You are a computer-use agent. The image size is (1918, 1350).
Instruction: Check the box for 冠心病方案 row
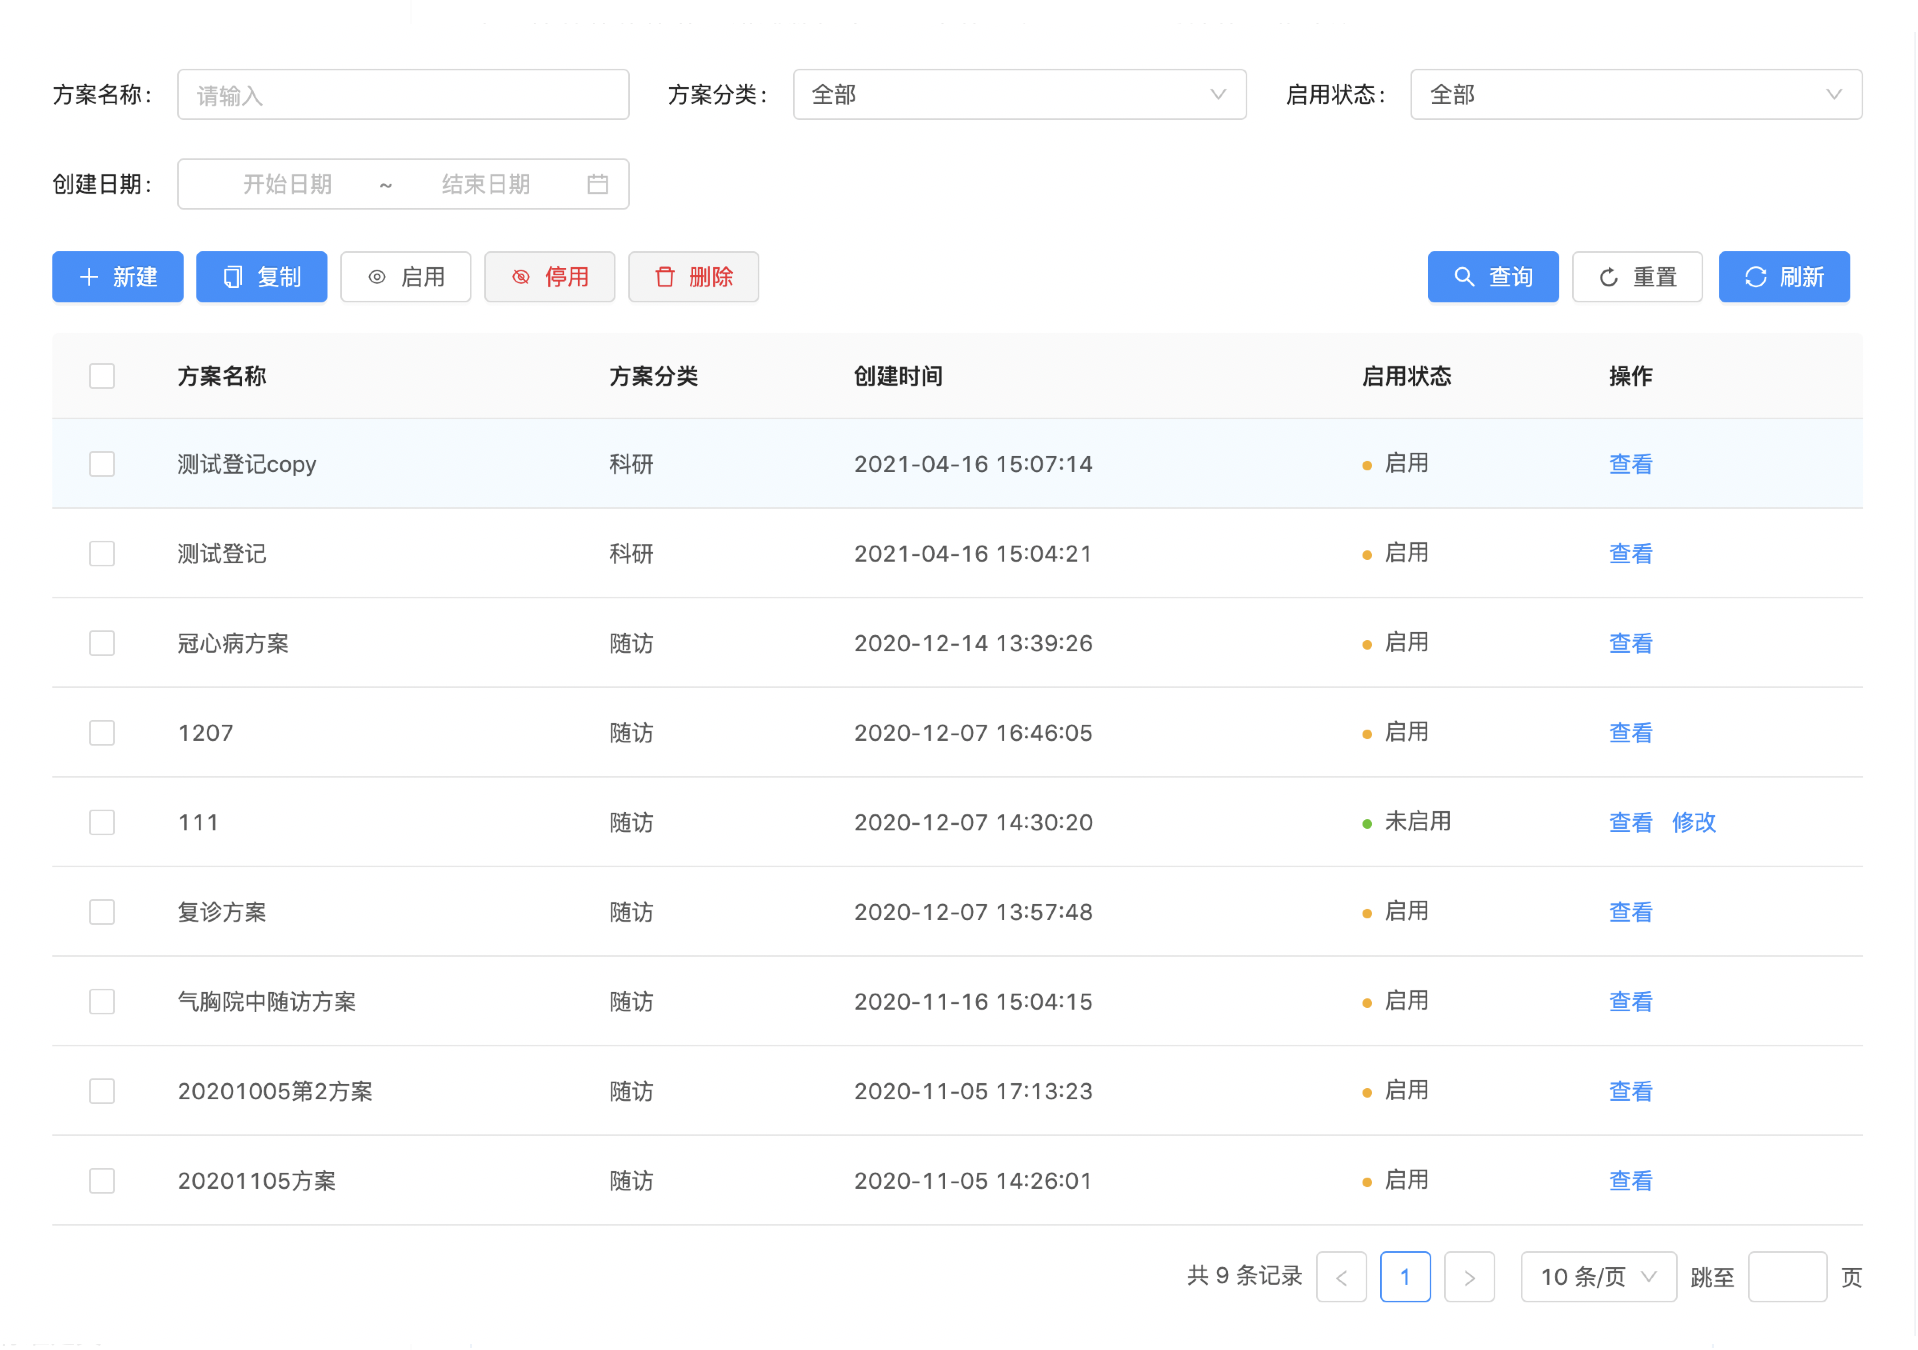coord(102,643)
